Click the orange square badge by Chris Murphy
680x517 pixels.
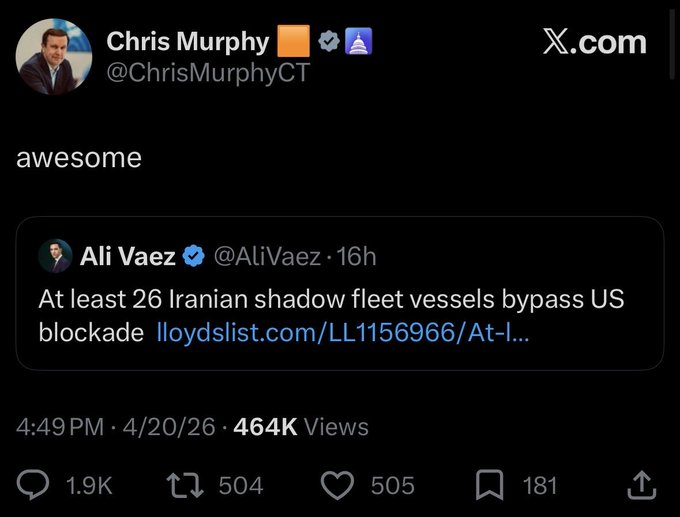pyautogui.click(x=293, y=41)
